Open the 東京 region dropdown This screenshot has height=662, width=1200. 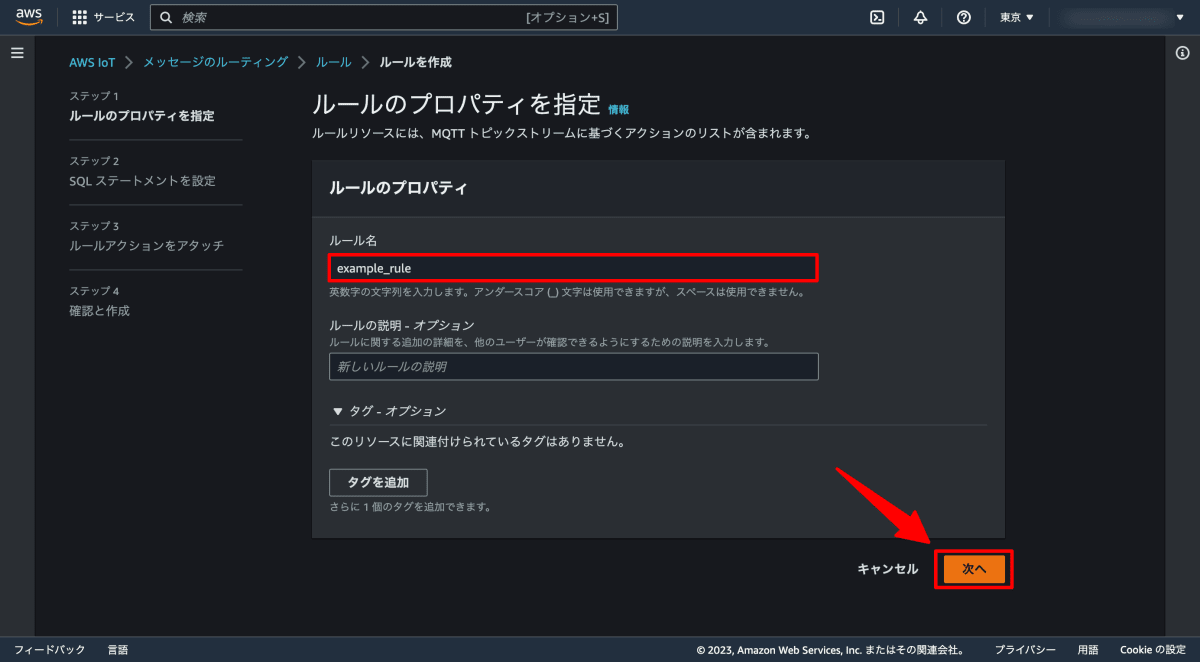point(1017,17)
